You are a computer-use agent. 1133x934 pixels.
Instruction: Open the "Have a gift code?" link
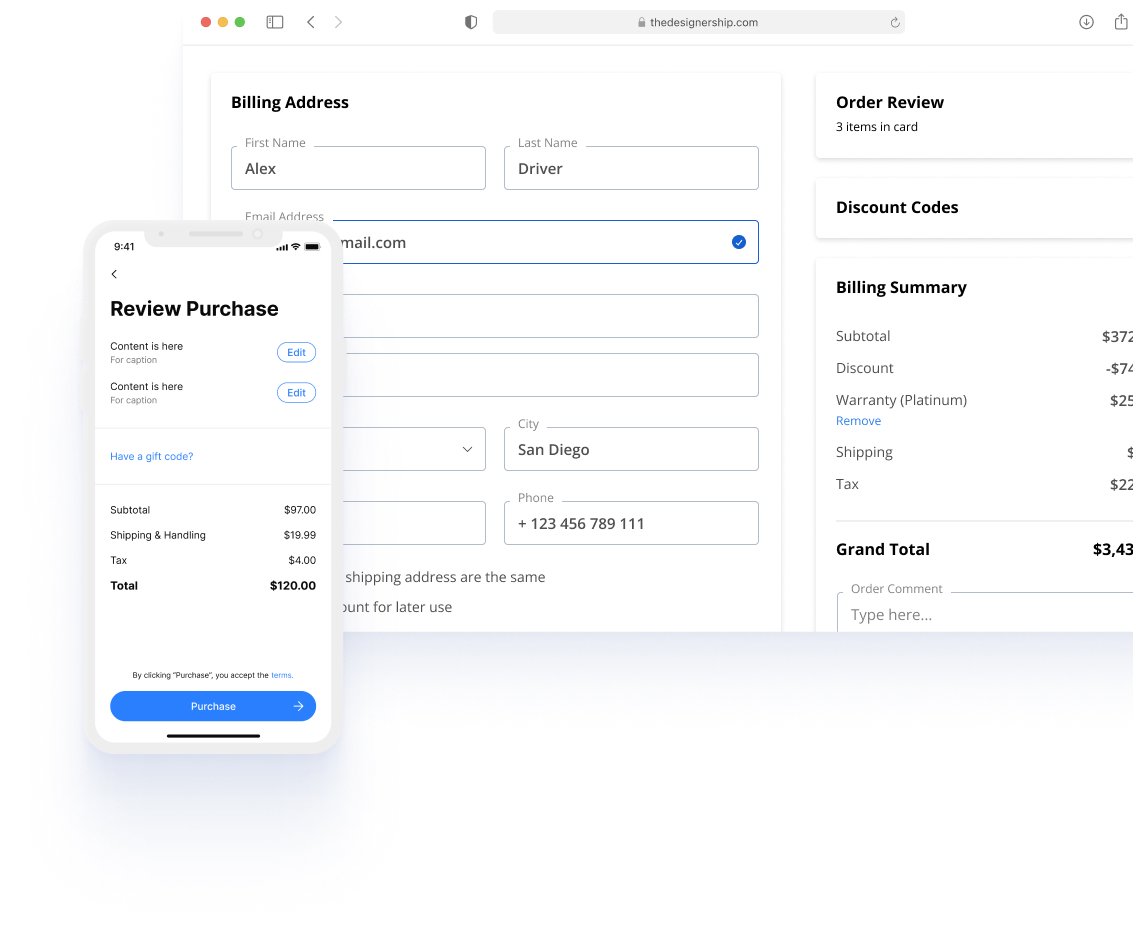152,456
